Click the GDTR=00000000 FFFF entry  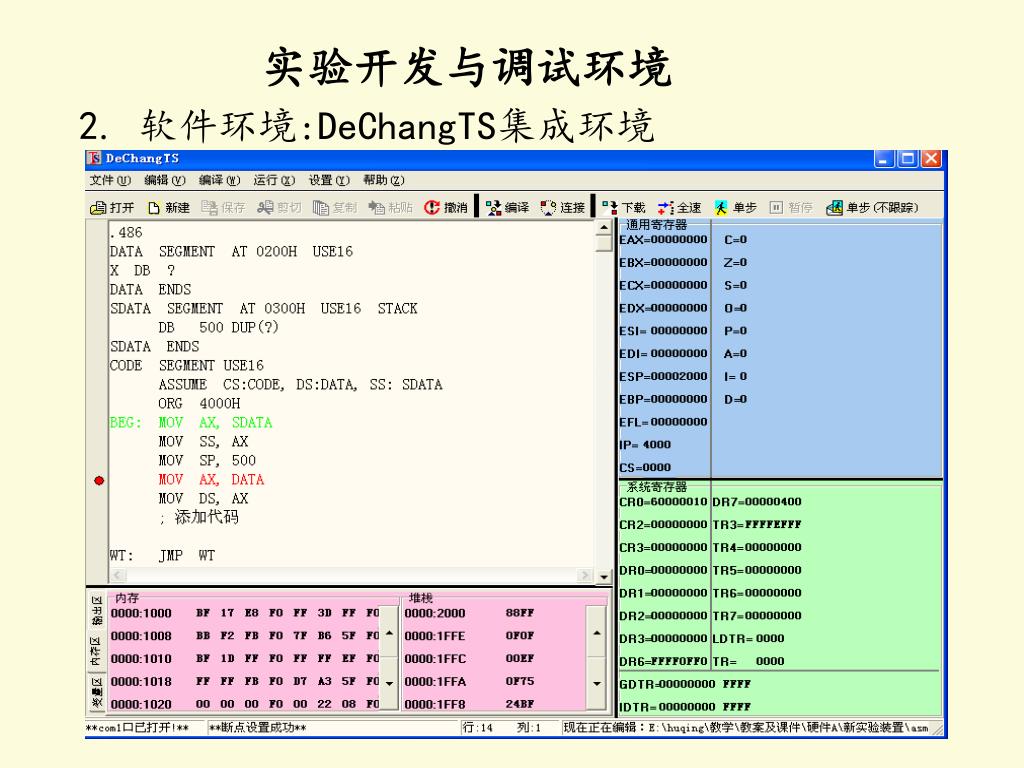point(685,684)
